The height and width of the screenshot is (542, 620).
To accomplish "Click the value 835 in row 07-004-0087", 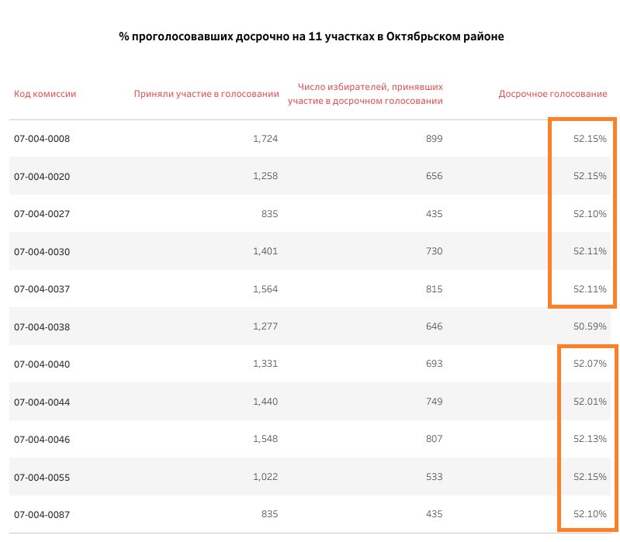I will pyautogui.click(x=270, y=514).
